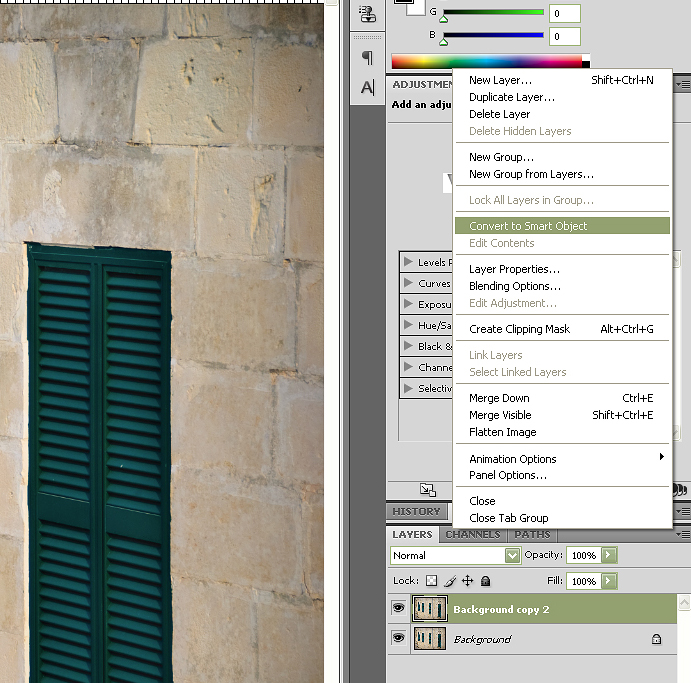Expand the Levels Presets triangle
The width and height of the screenshot is (691, 683).
pos(408,262)
